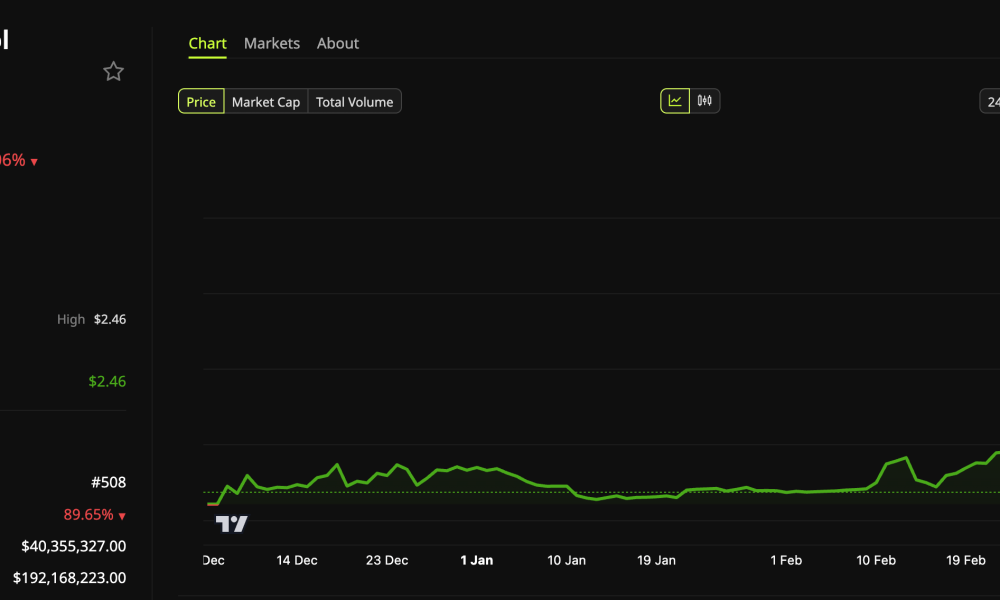Click the TradingView logo on the chart
The width and height of the screenshot is (1000, 600).
232,524
